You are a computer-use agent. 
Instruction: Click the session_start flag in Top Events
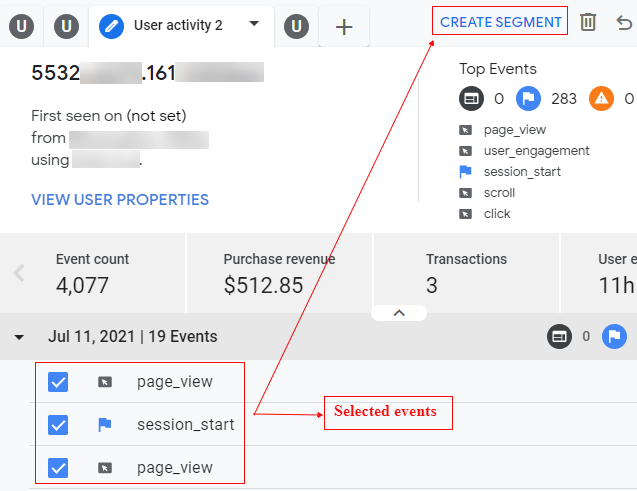click(466, 172)
